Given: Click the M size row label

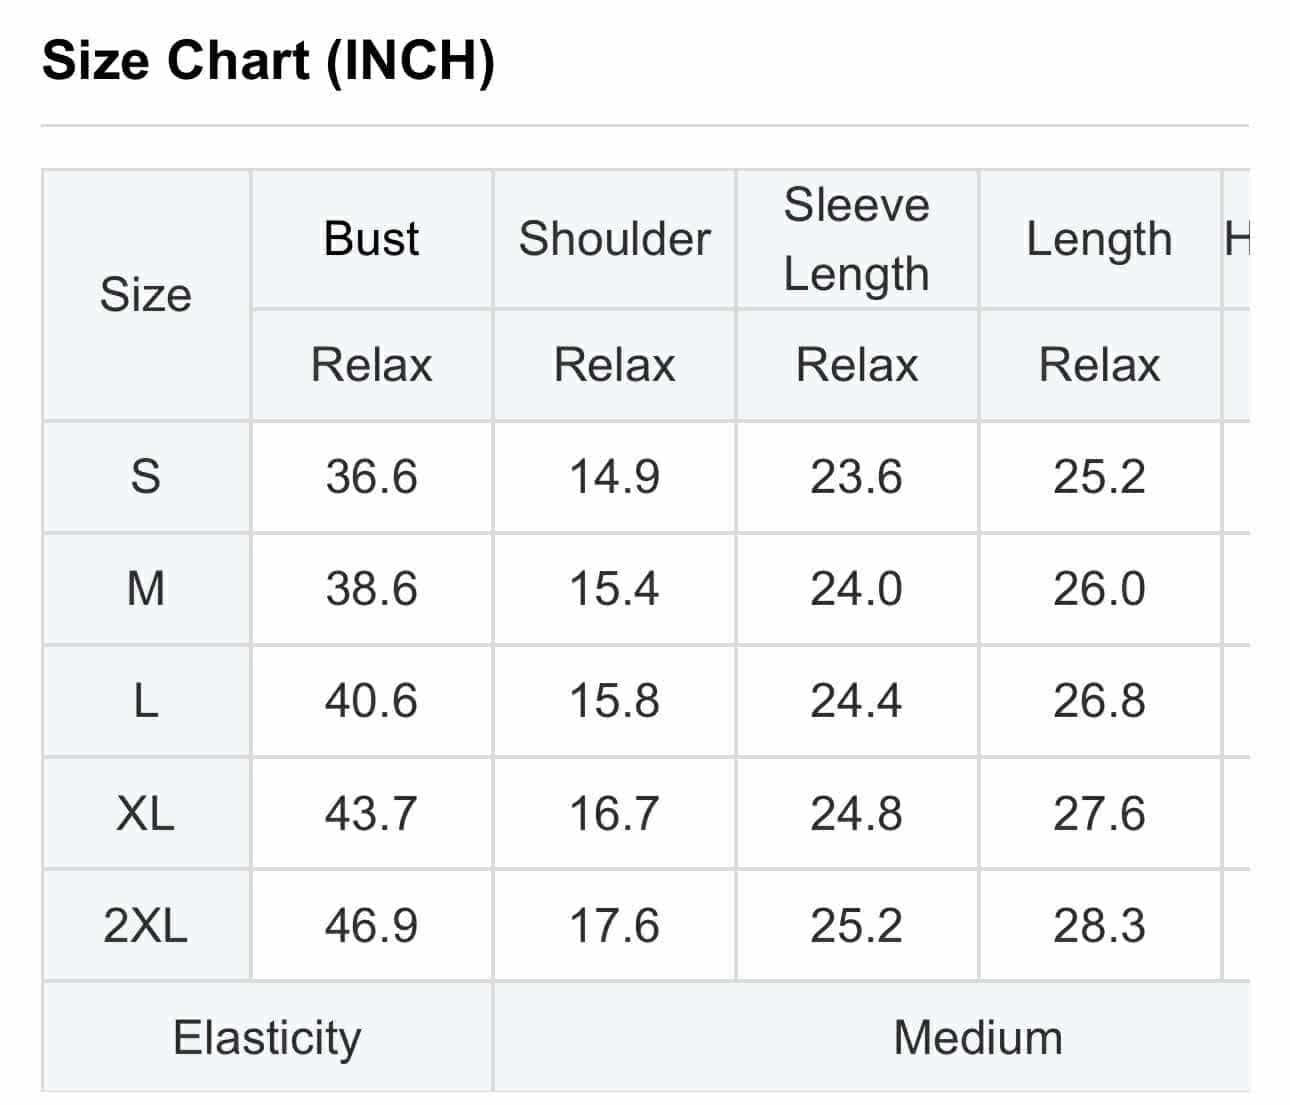Looking at the screenshot, I should [x=146, y=588].
